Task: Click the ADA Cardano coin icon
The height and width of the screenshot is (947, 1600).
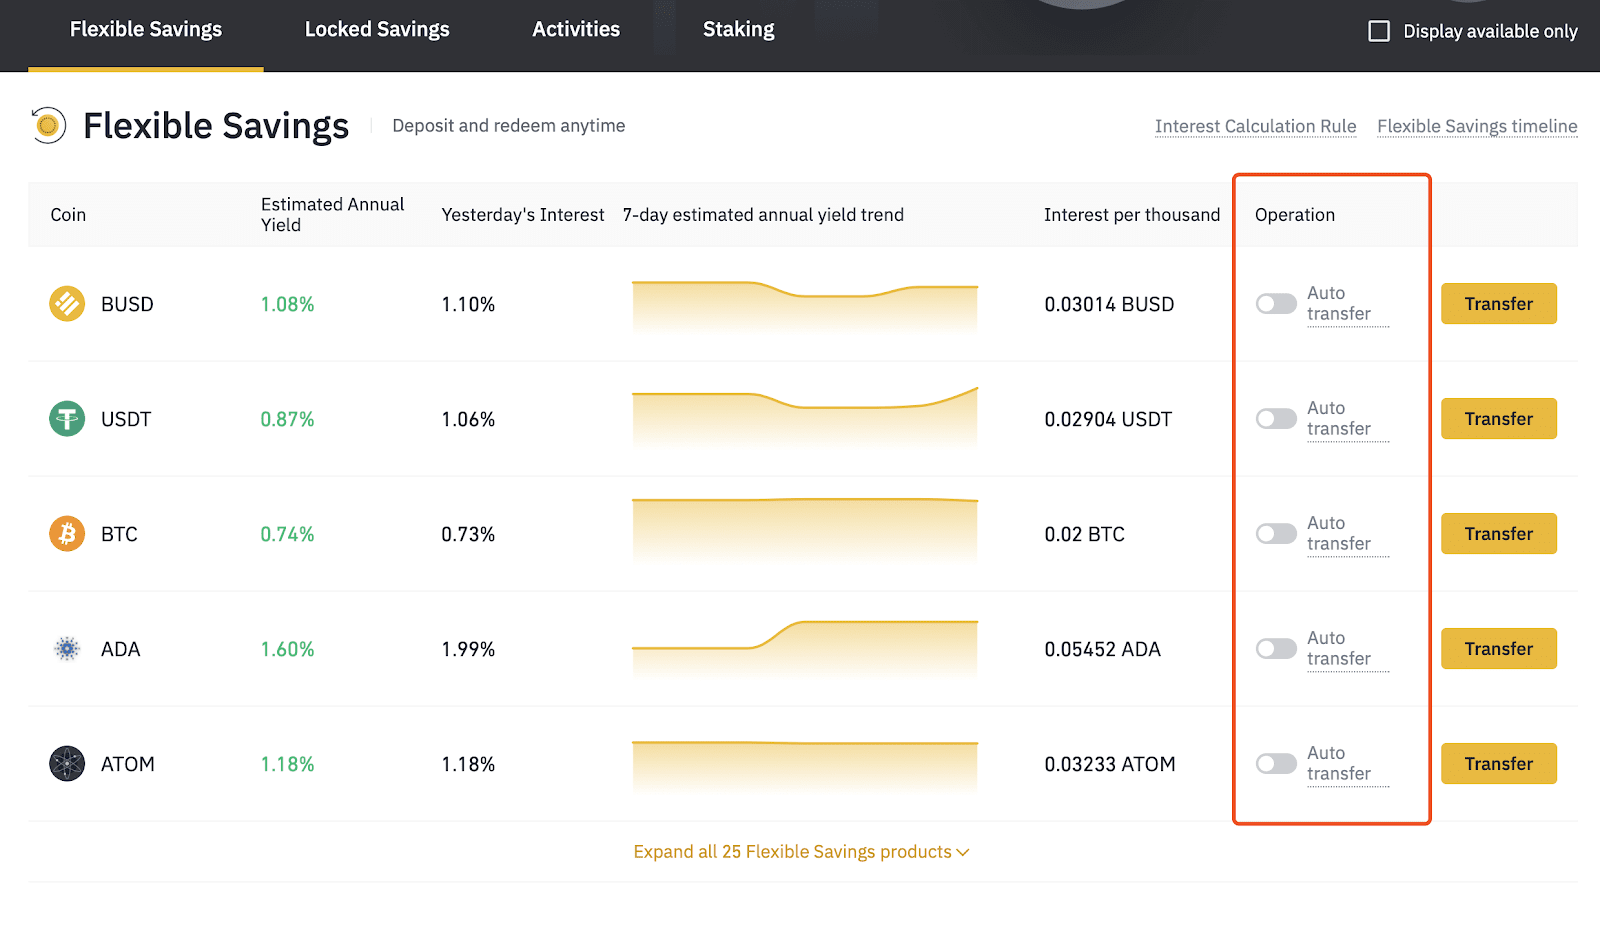Action: (67, 649)
